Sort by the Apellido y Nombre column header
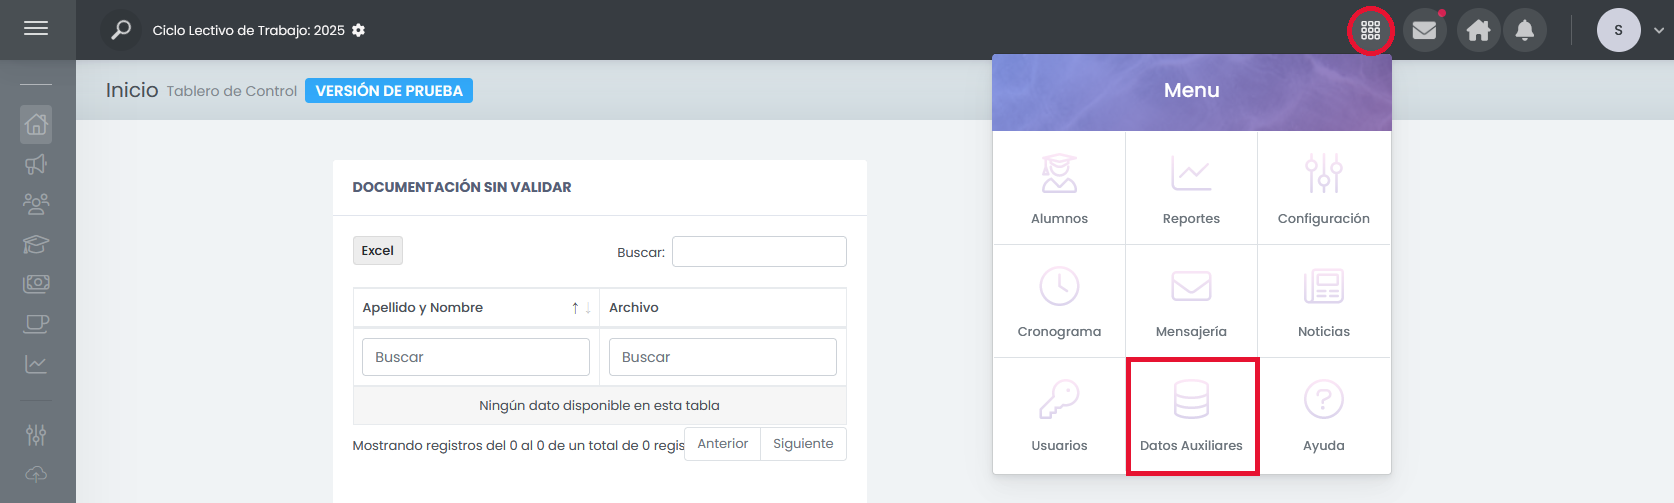The image size is (1674, 503). tap(476, 308)
